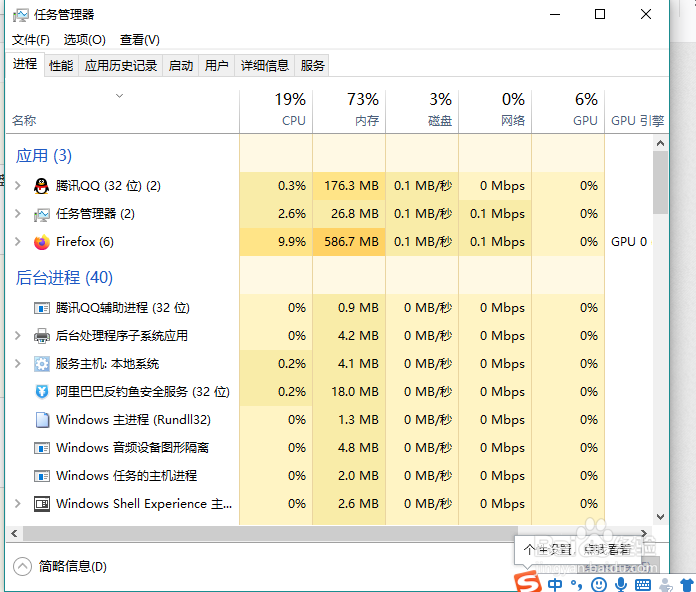Screen dimensions: 696x592
Task: Click the Firefox process icon
Action: point(42,242)
